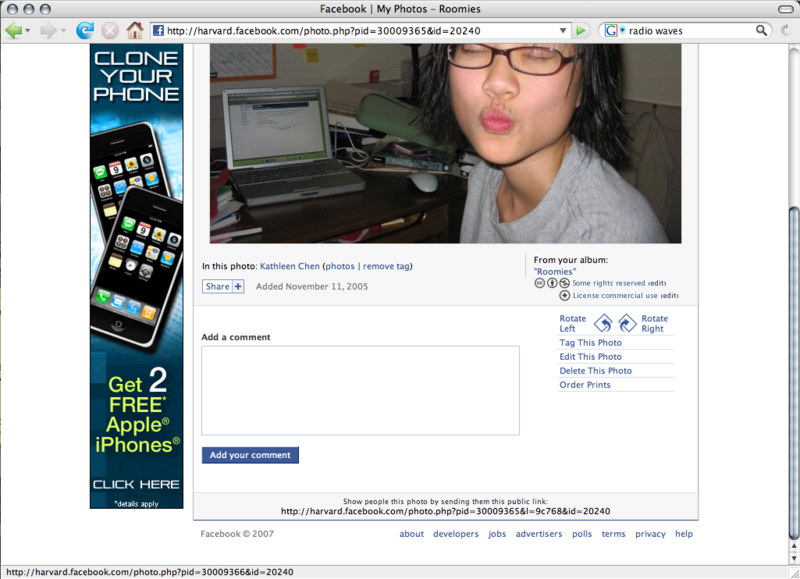
Task: Select Delete This Photo option
Action: tap(595, 371)
